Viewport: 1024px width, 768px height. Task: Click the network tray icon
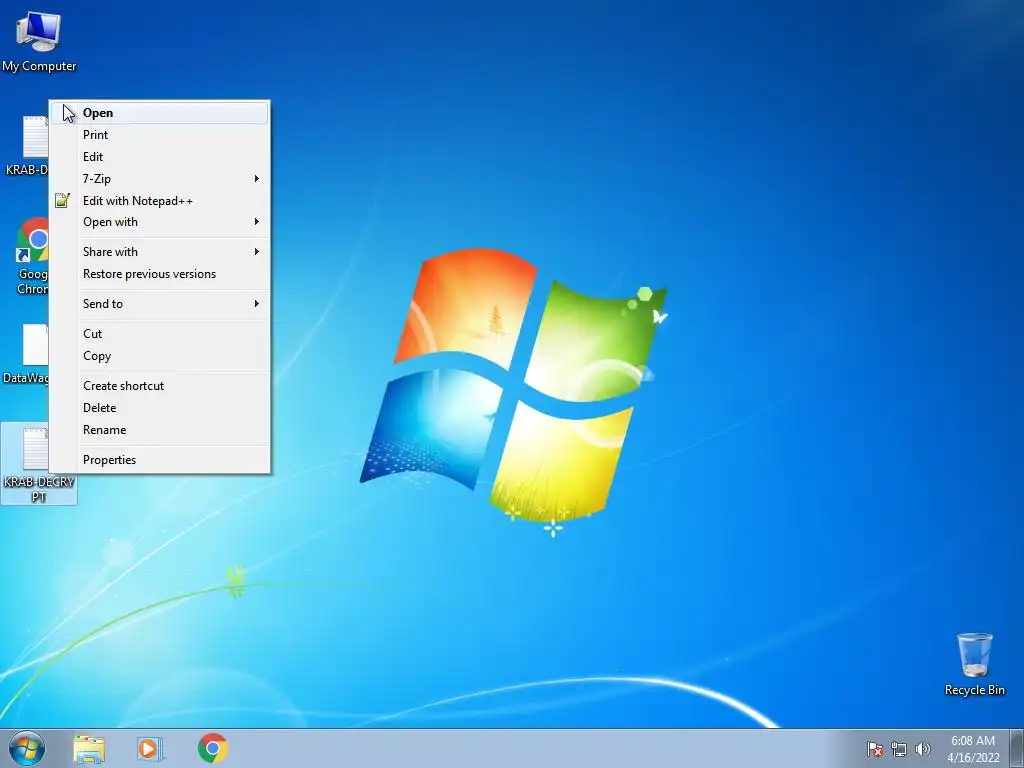pyautogui.click(x=899, y=749)
